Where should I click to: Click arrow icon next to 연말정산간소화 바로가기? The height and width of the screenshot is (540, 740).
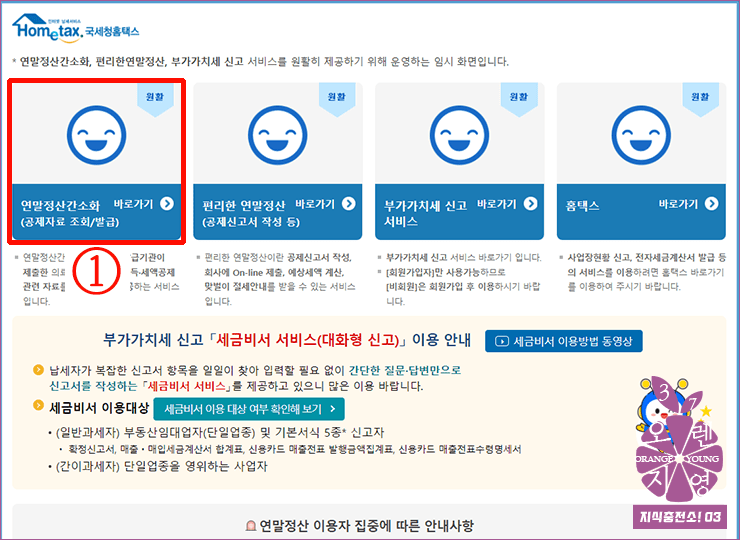[167, 203]
